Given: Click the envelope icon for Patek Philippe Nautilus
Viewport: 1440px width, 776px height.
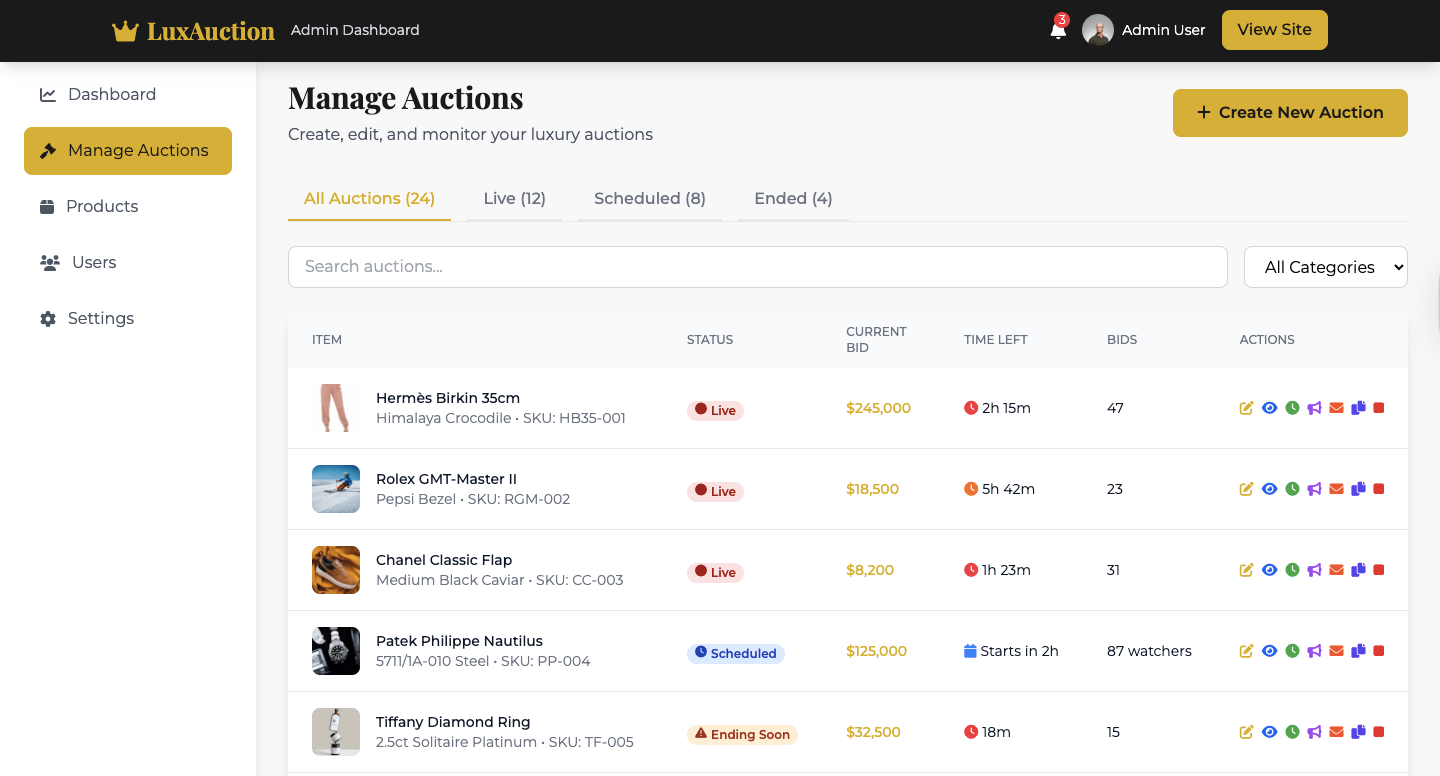Looking at the screenshot, I should click(1336, 651).
